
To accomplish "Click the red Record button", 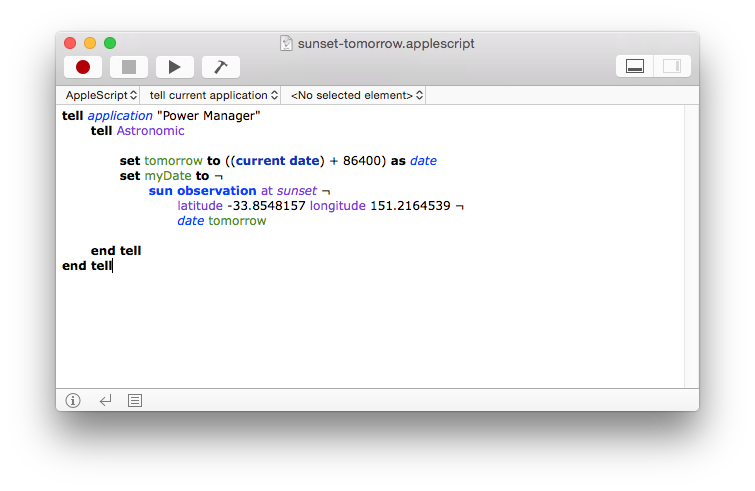I will (83, 67).
